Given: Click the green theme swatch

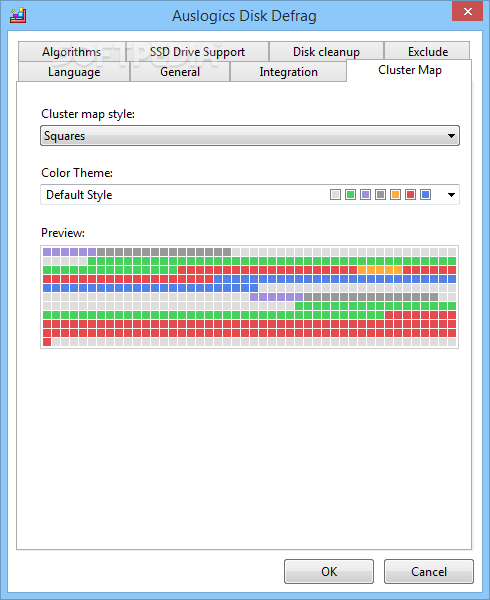Looking at the screenshot, I should point(350,195).
